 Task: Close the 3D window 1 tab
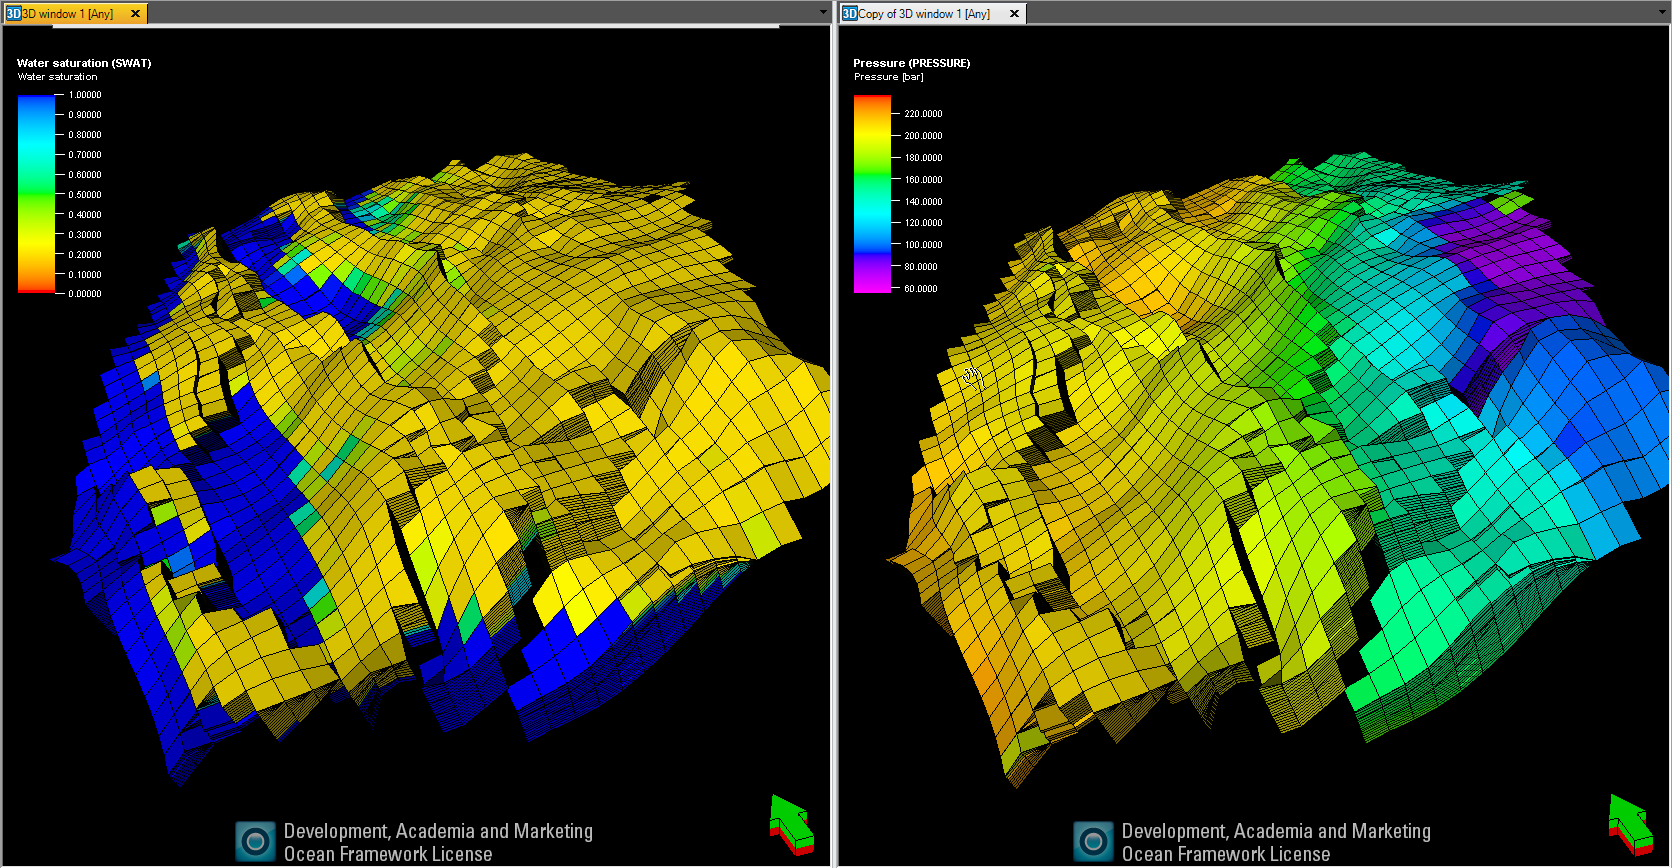[135, 14]
